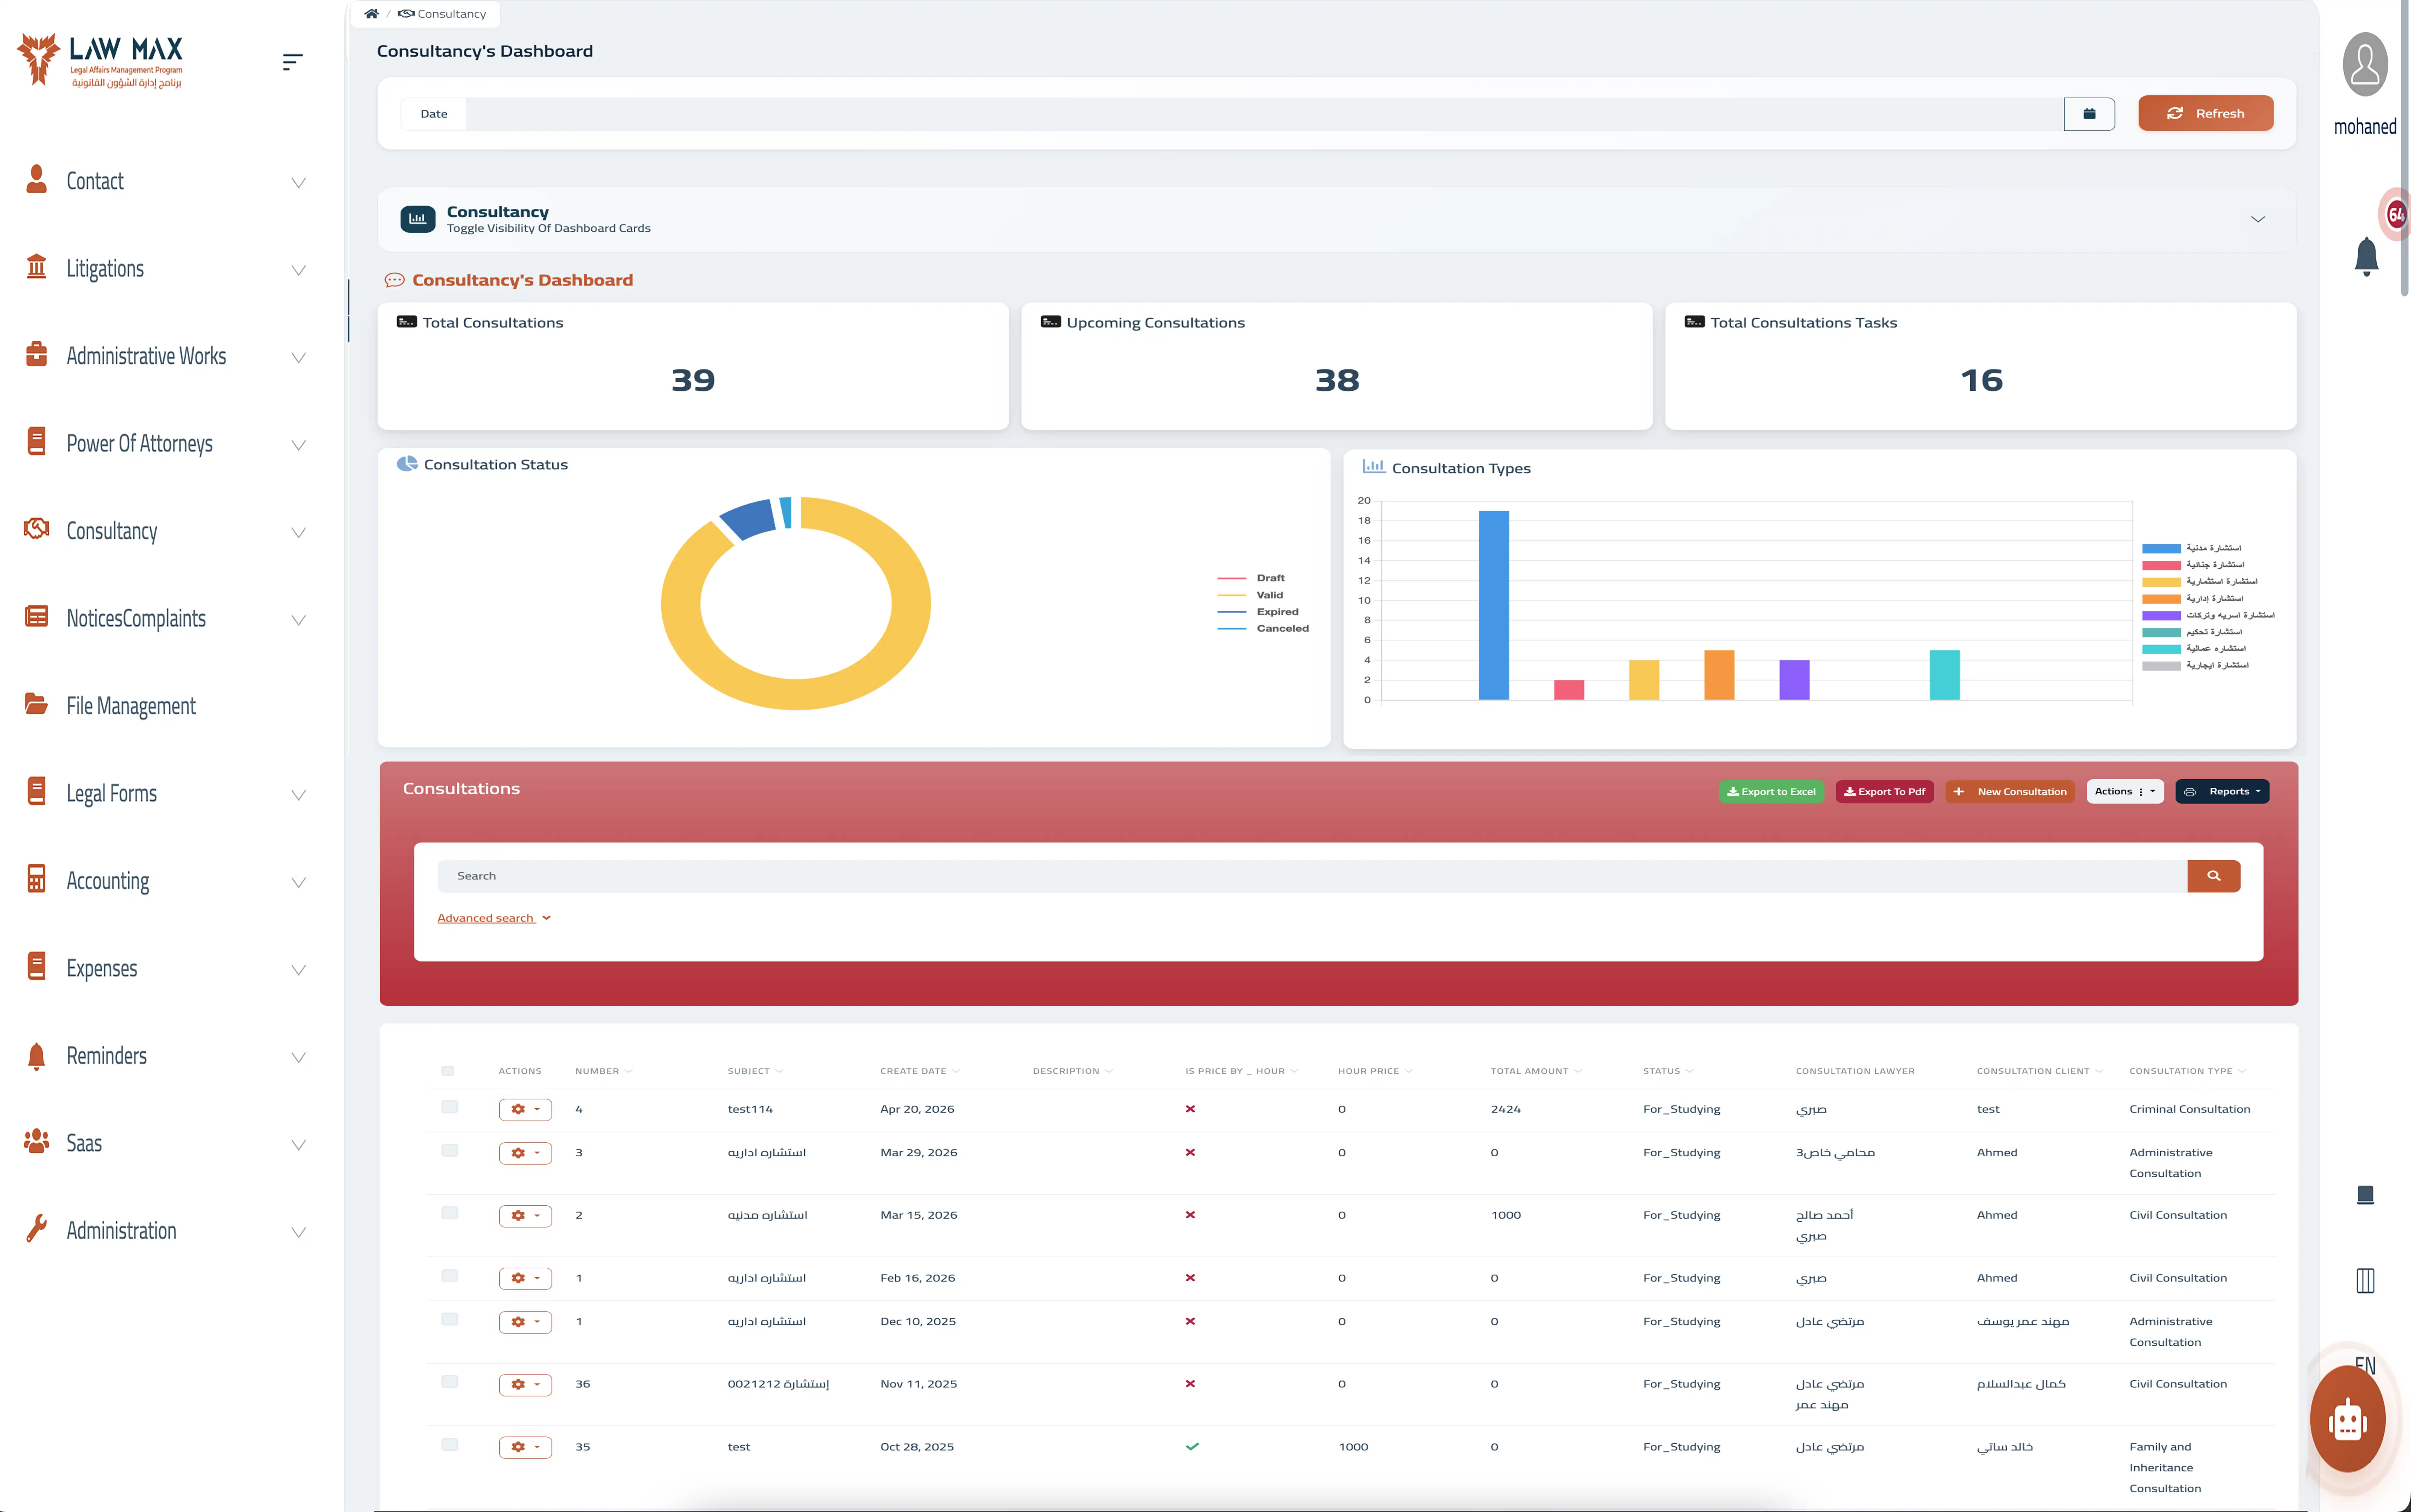Click the columns layout icon on right rail
The image size is (2411, 1512).
(x=2365, y=1281)
